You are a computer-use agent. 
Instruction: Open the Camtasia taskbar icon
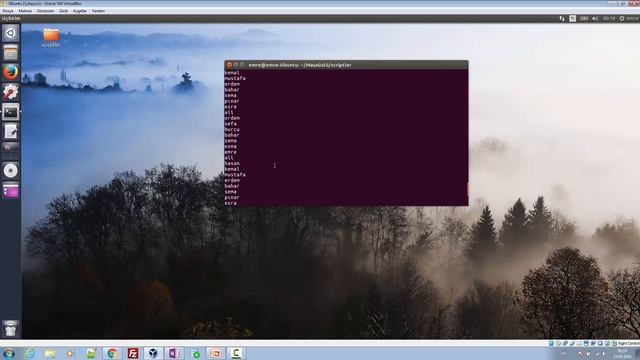(x=236, y=353)
